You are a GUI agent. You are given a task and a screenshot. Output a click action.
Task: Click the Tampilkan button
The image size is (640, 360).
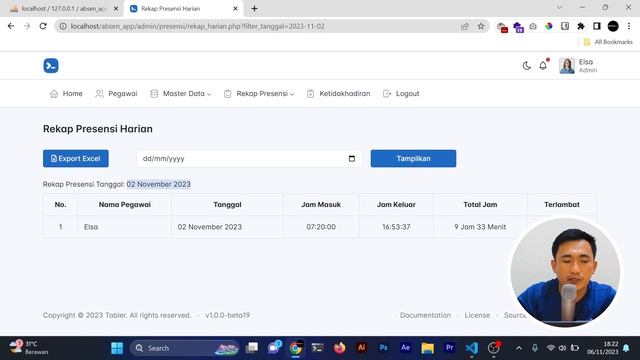coord(413,158)
